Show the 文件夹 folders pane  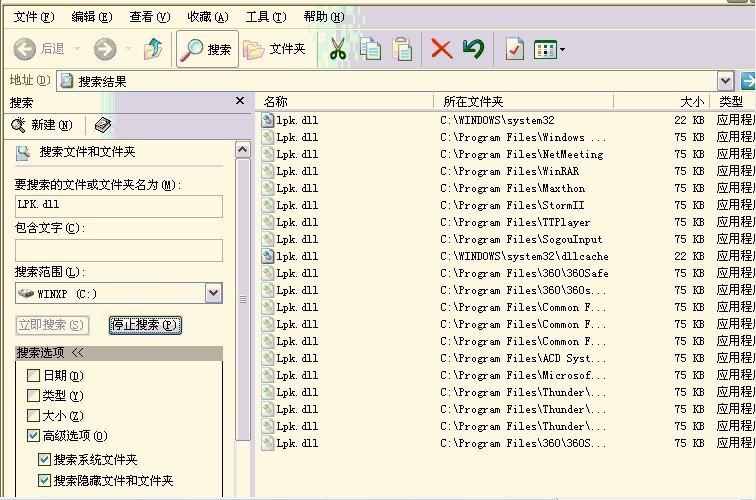(275, 49)
